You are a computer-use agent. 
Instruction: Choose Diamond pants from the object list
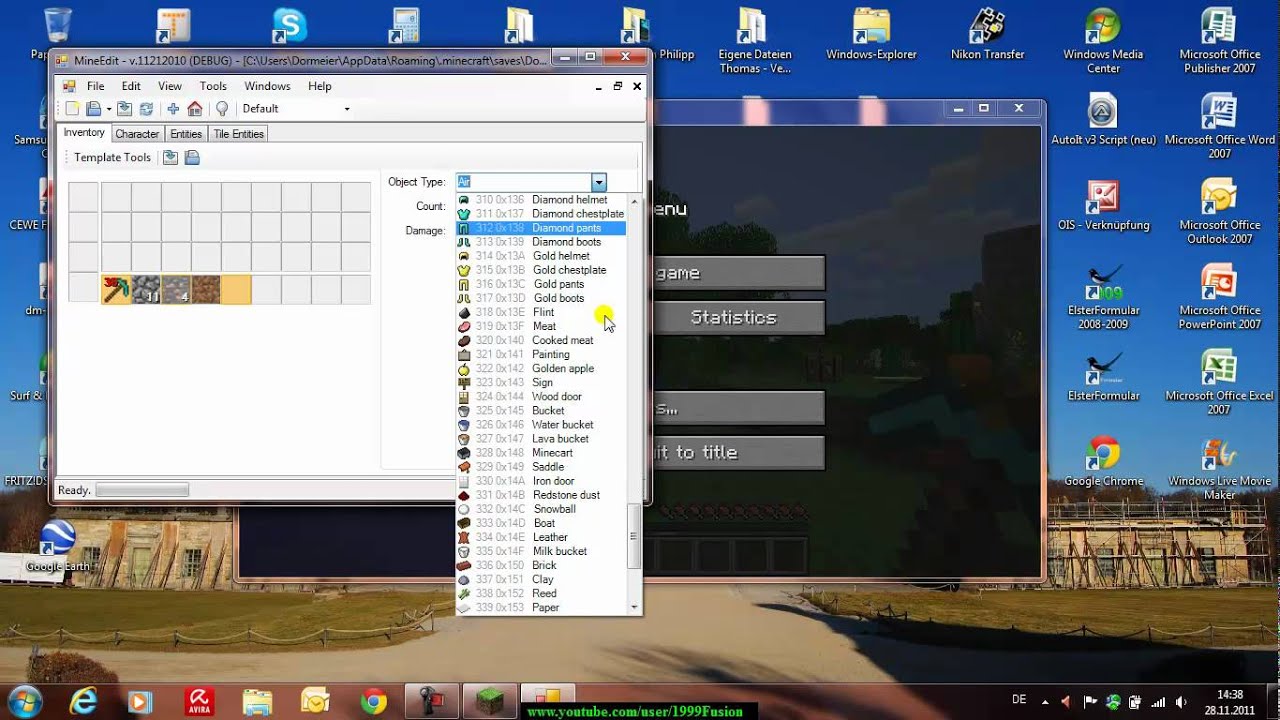pyautogui.click(x=541, y=228)
